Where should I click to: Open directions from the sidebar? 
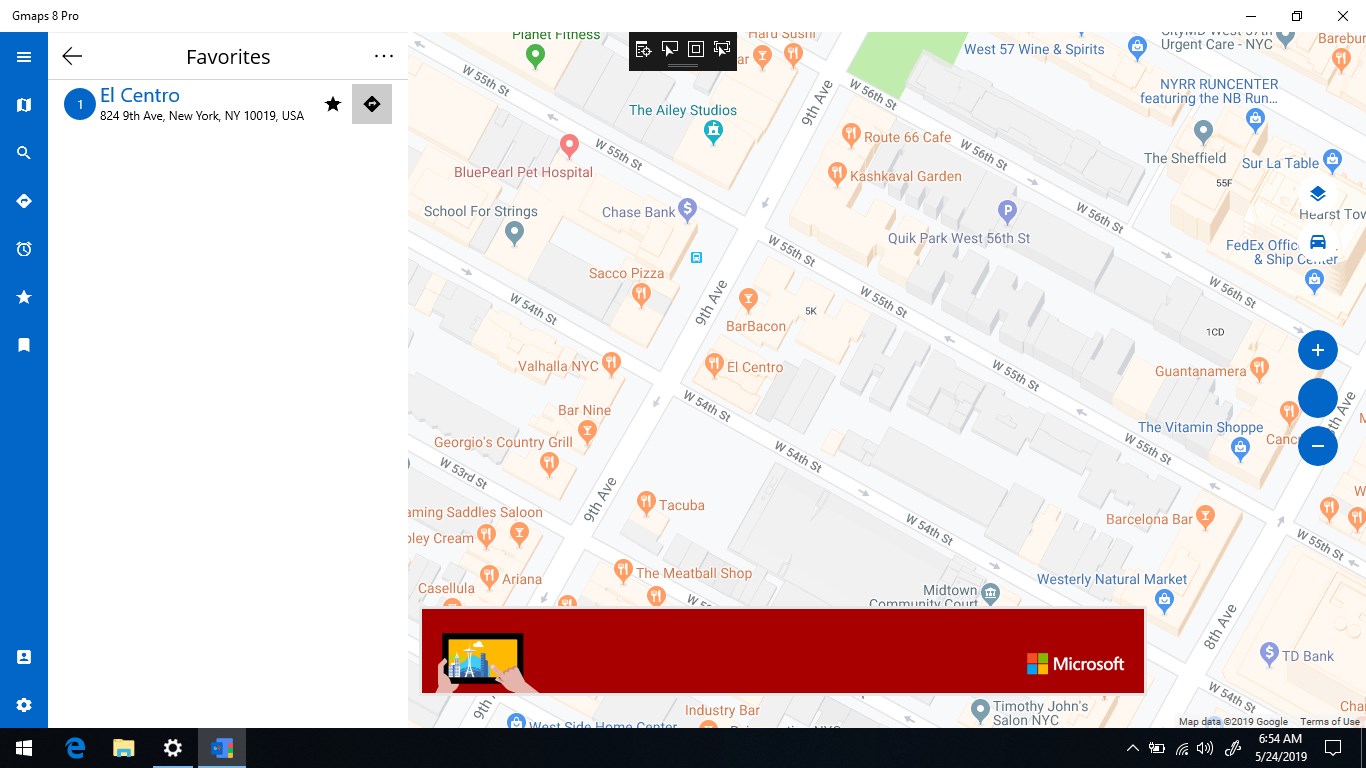(24, 201)
